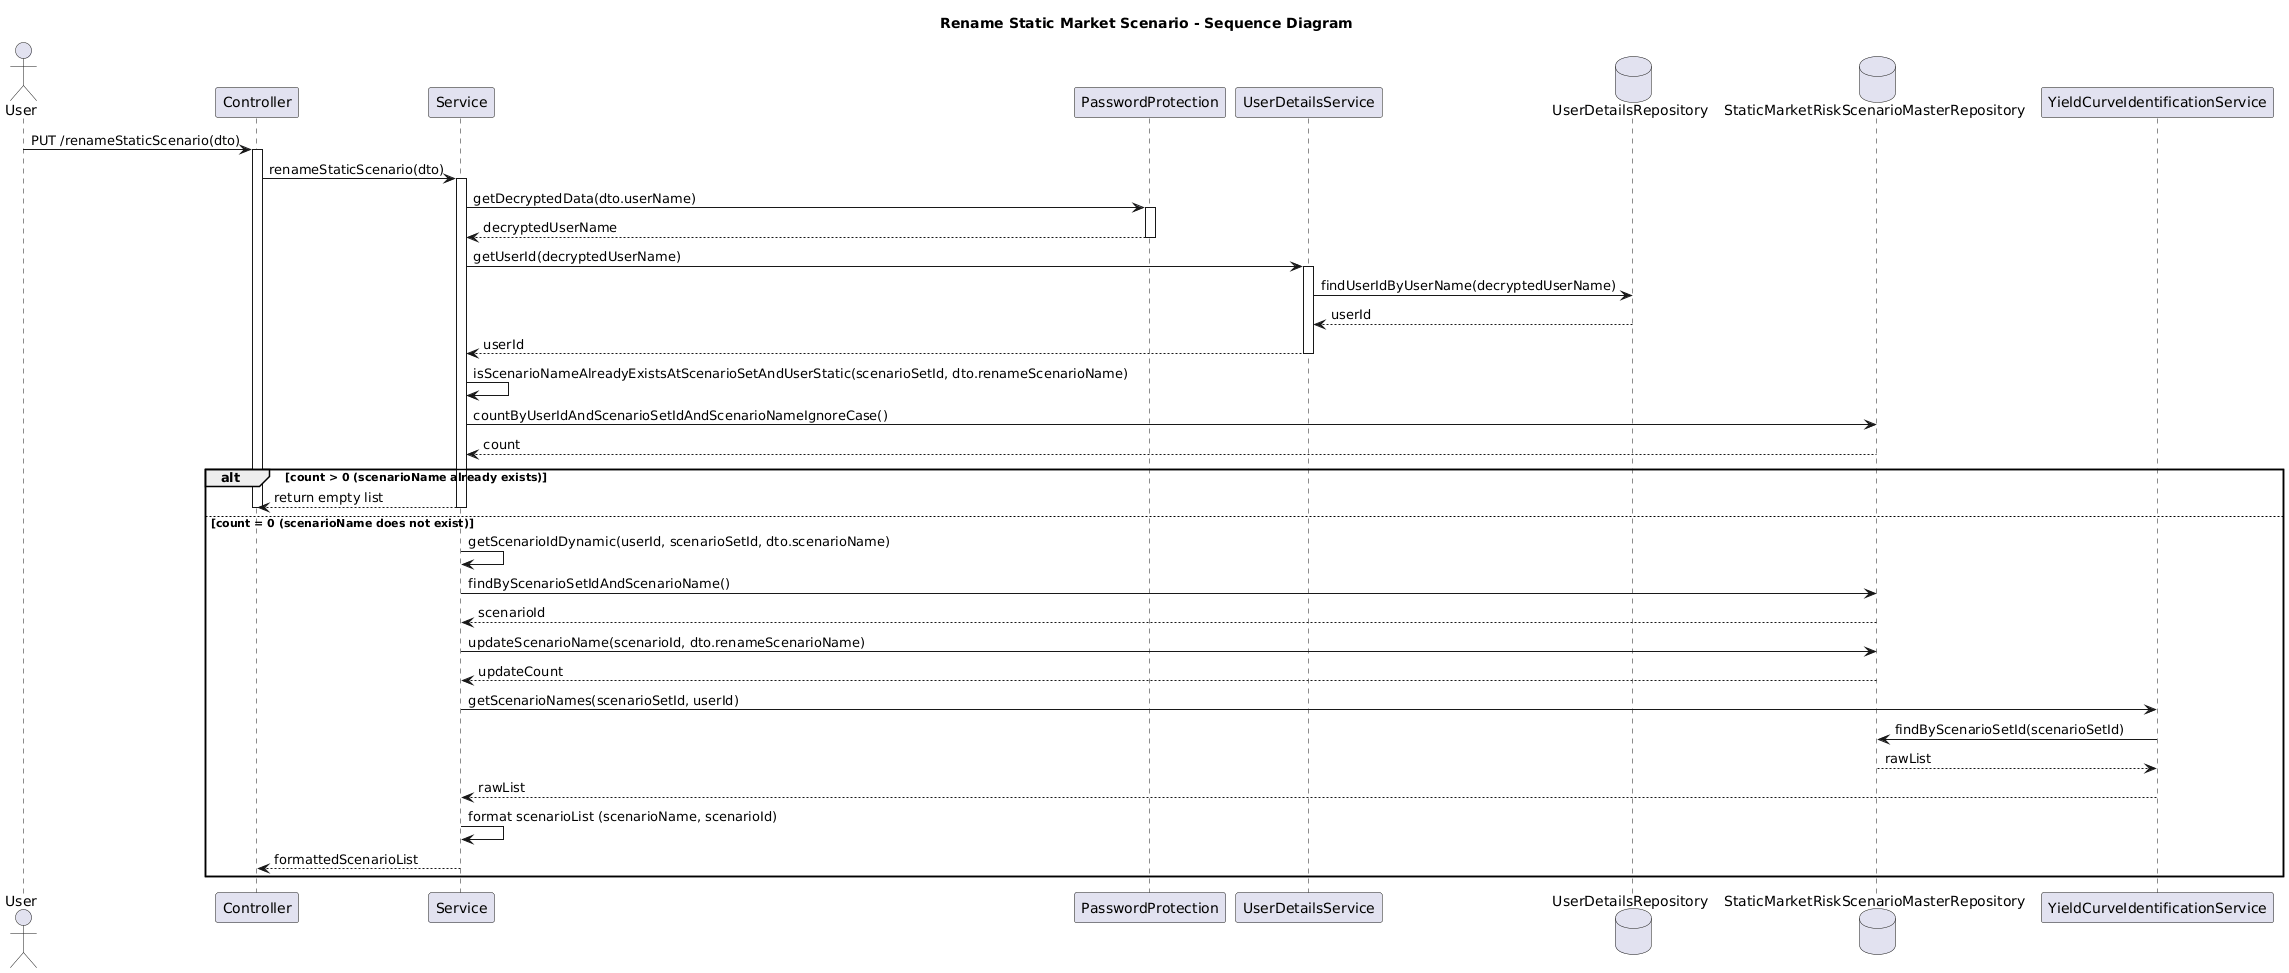Select the top Service participant box
This screenshot has width=2289, height=973.
coord(461,102)
